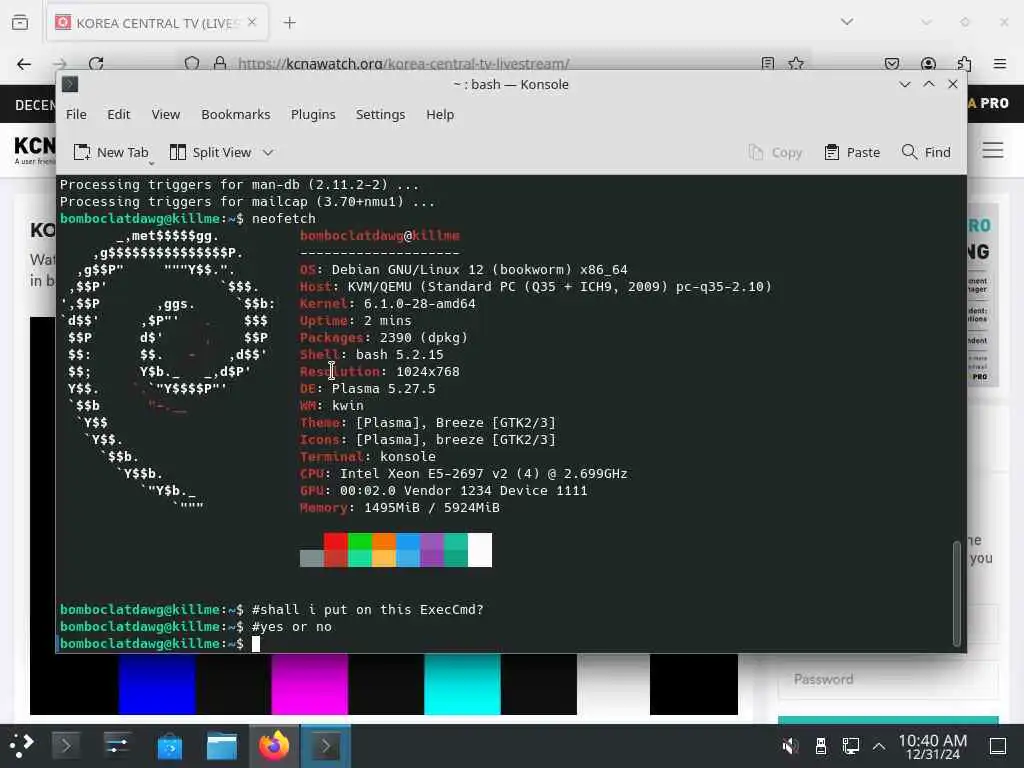Open Firefox View icon at top left
Screen dimensions: 1024x768
point(20,23)
